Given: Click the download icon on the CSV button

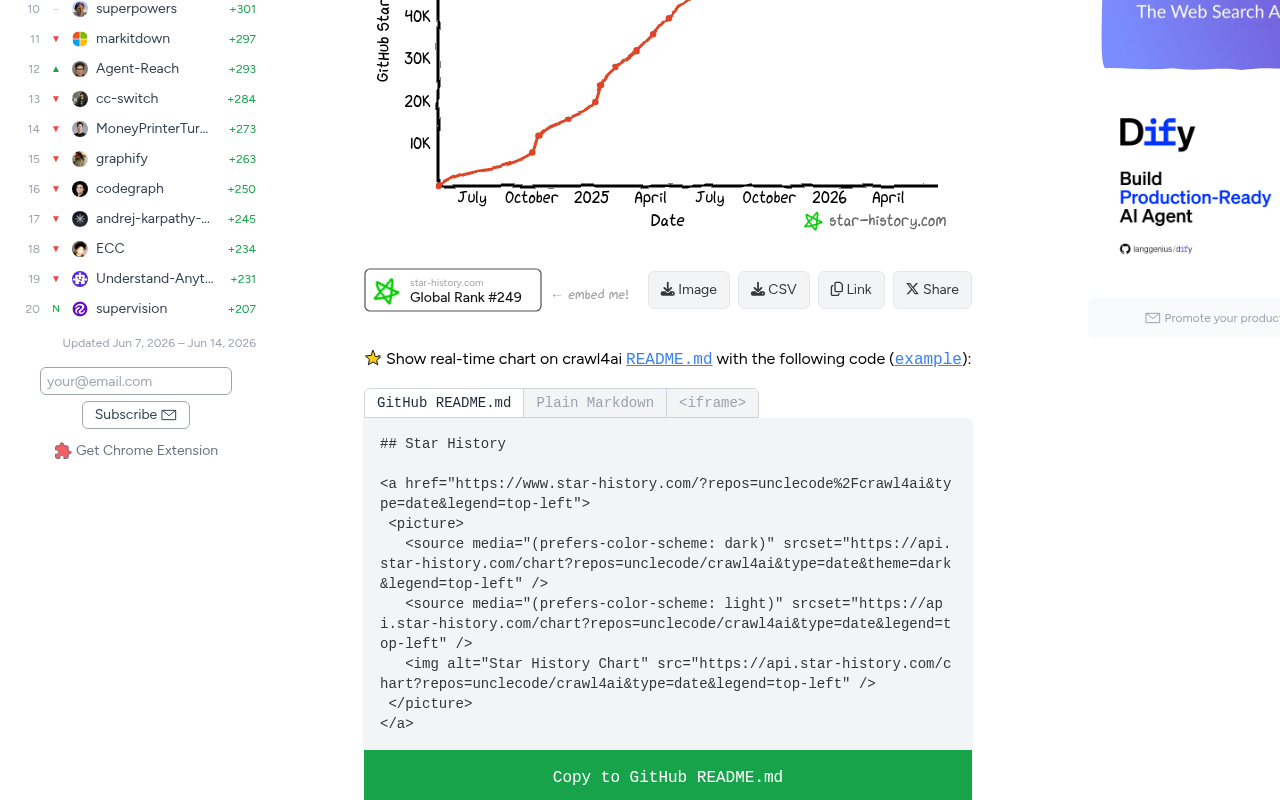Looking at the screenshot, I should point(757,289).
